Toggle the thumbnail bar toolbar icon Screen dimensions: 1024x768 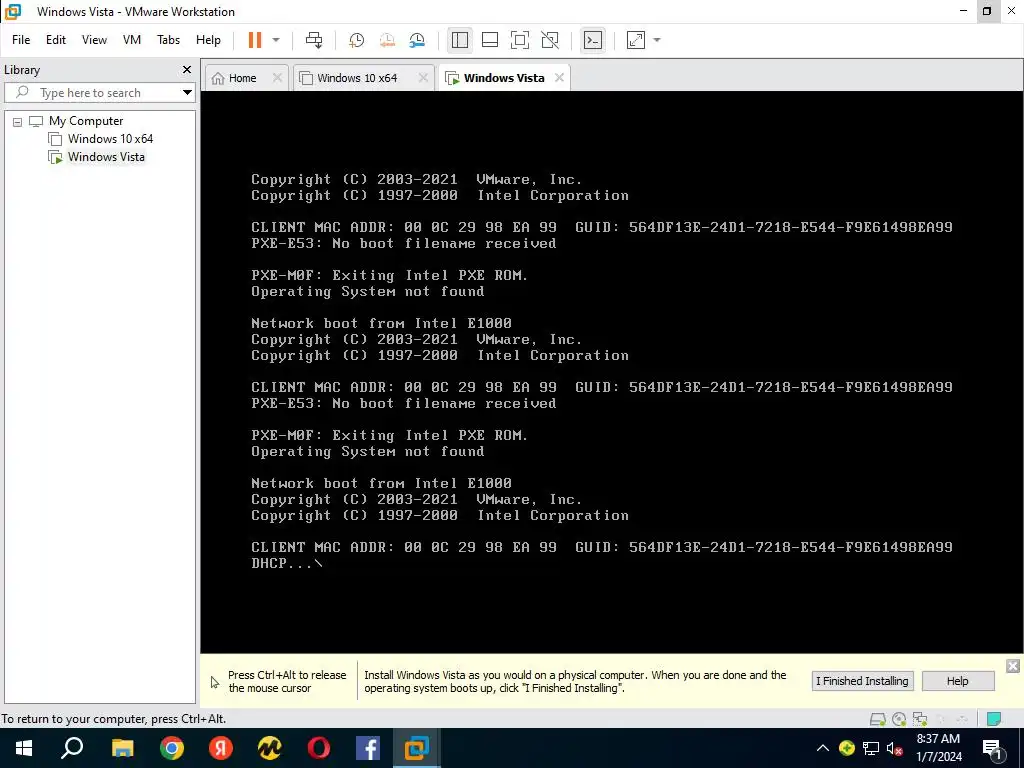point(490,40)
